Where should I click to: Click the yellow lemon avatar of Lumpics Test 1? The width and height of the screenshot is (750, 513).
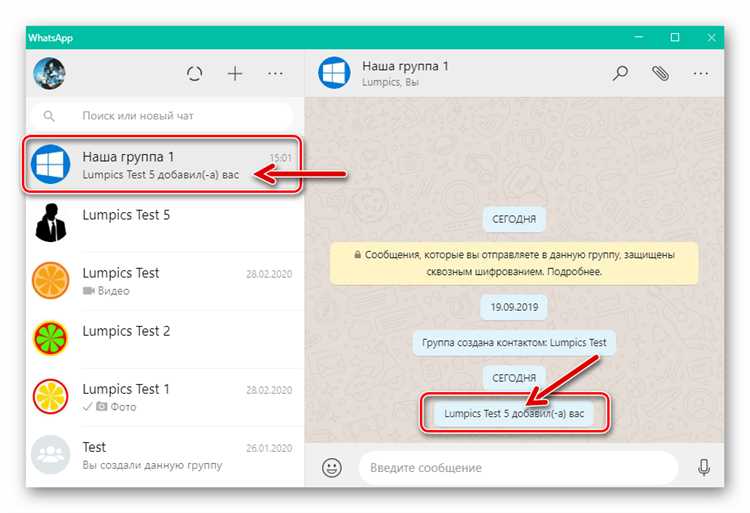[x=50, y=397]
